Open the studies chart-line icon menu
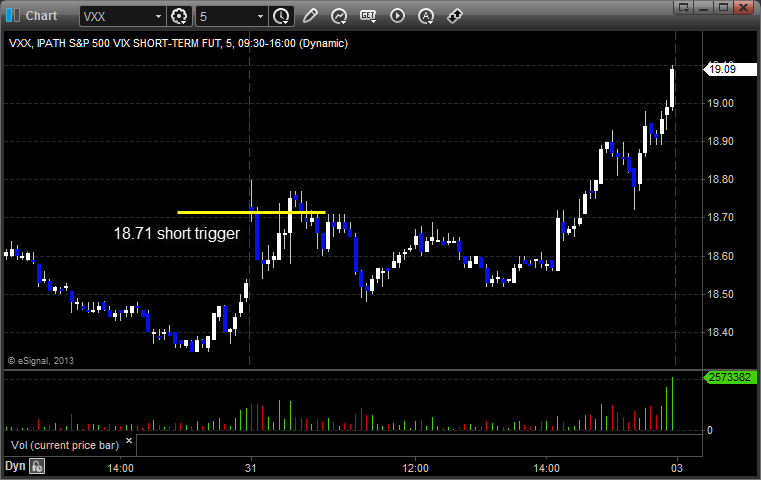Screen dimensions: 761x480 339,16
